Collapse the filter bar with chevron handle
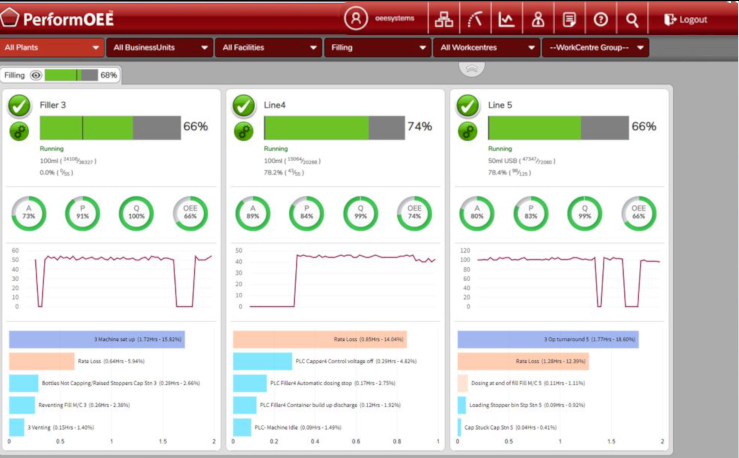Image resolution: width=739 pixels, height=458 pixels. click(x=471, y=67)
